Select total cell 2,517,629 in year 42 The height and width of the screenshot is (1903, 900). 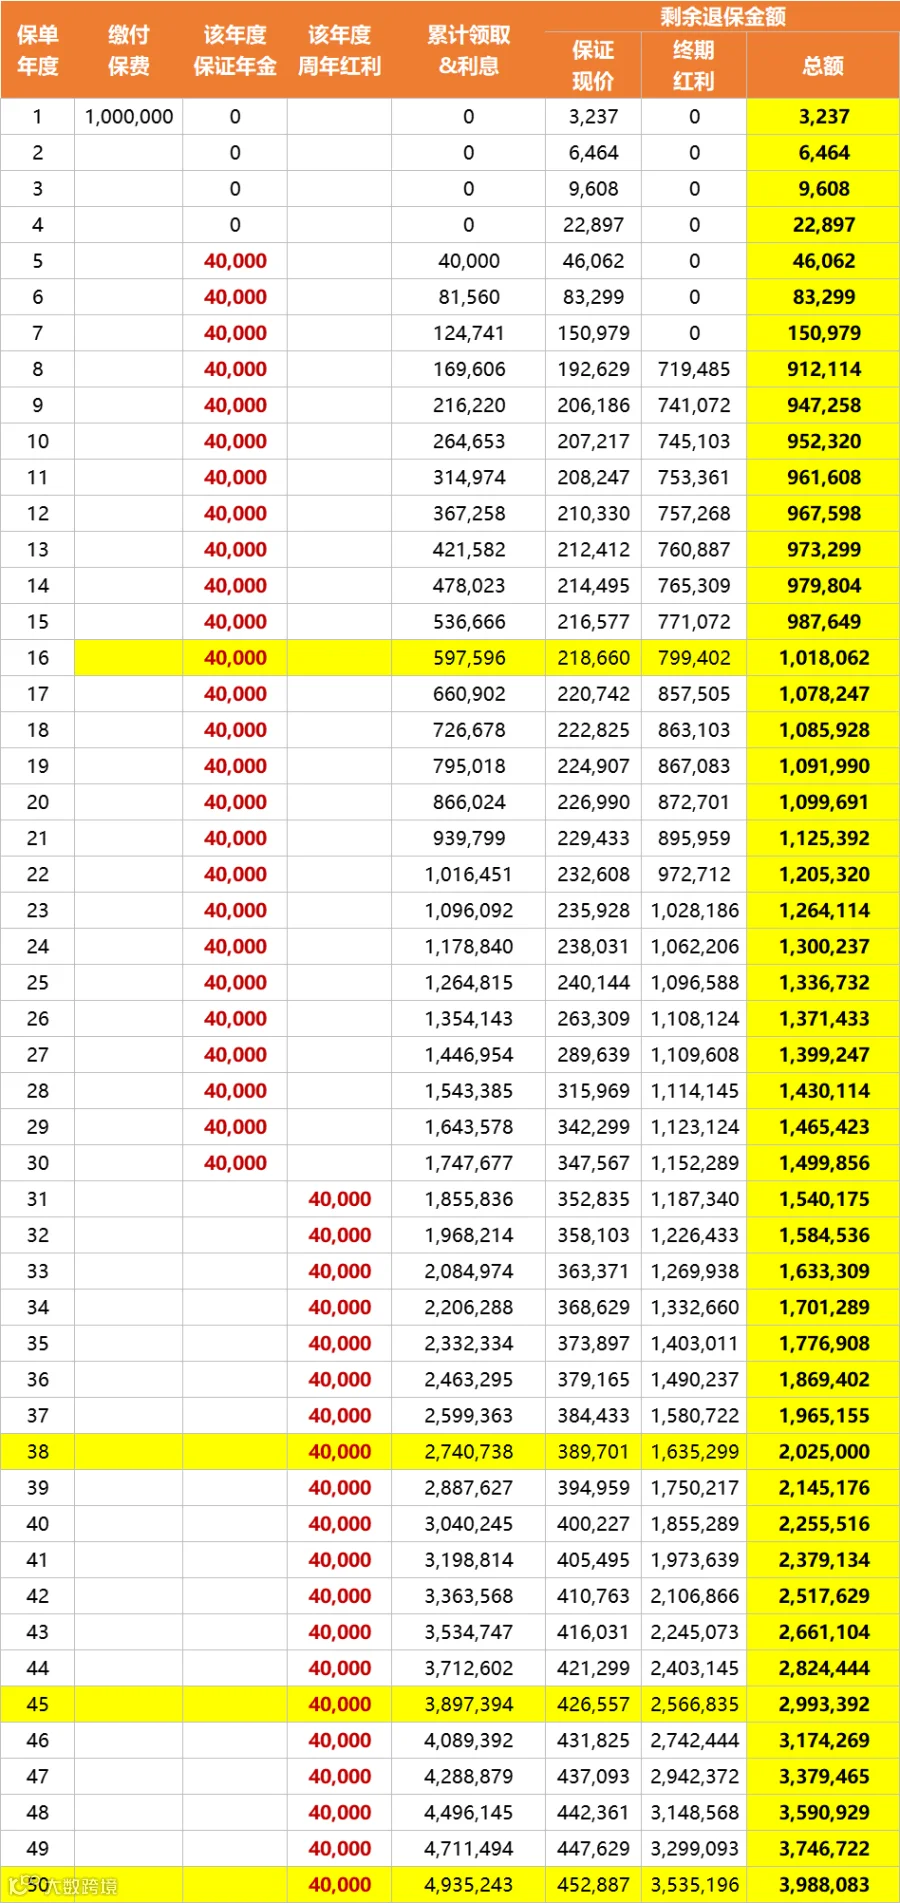(x=823, y=1596)
